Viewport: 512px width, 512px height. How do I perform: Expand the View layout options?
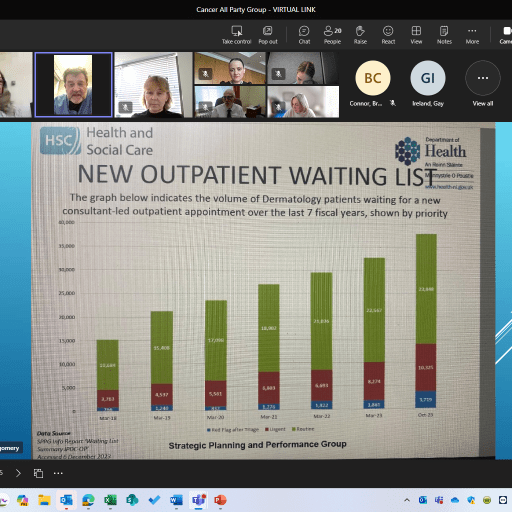coord(416,35)
